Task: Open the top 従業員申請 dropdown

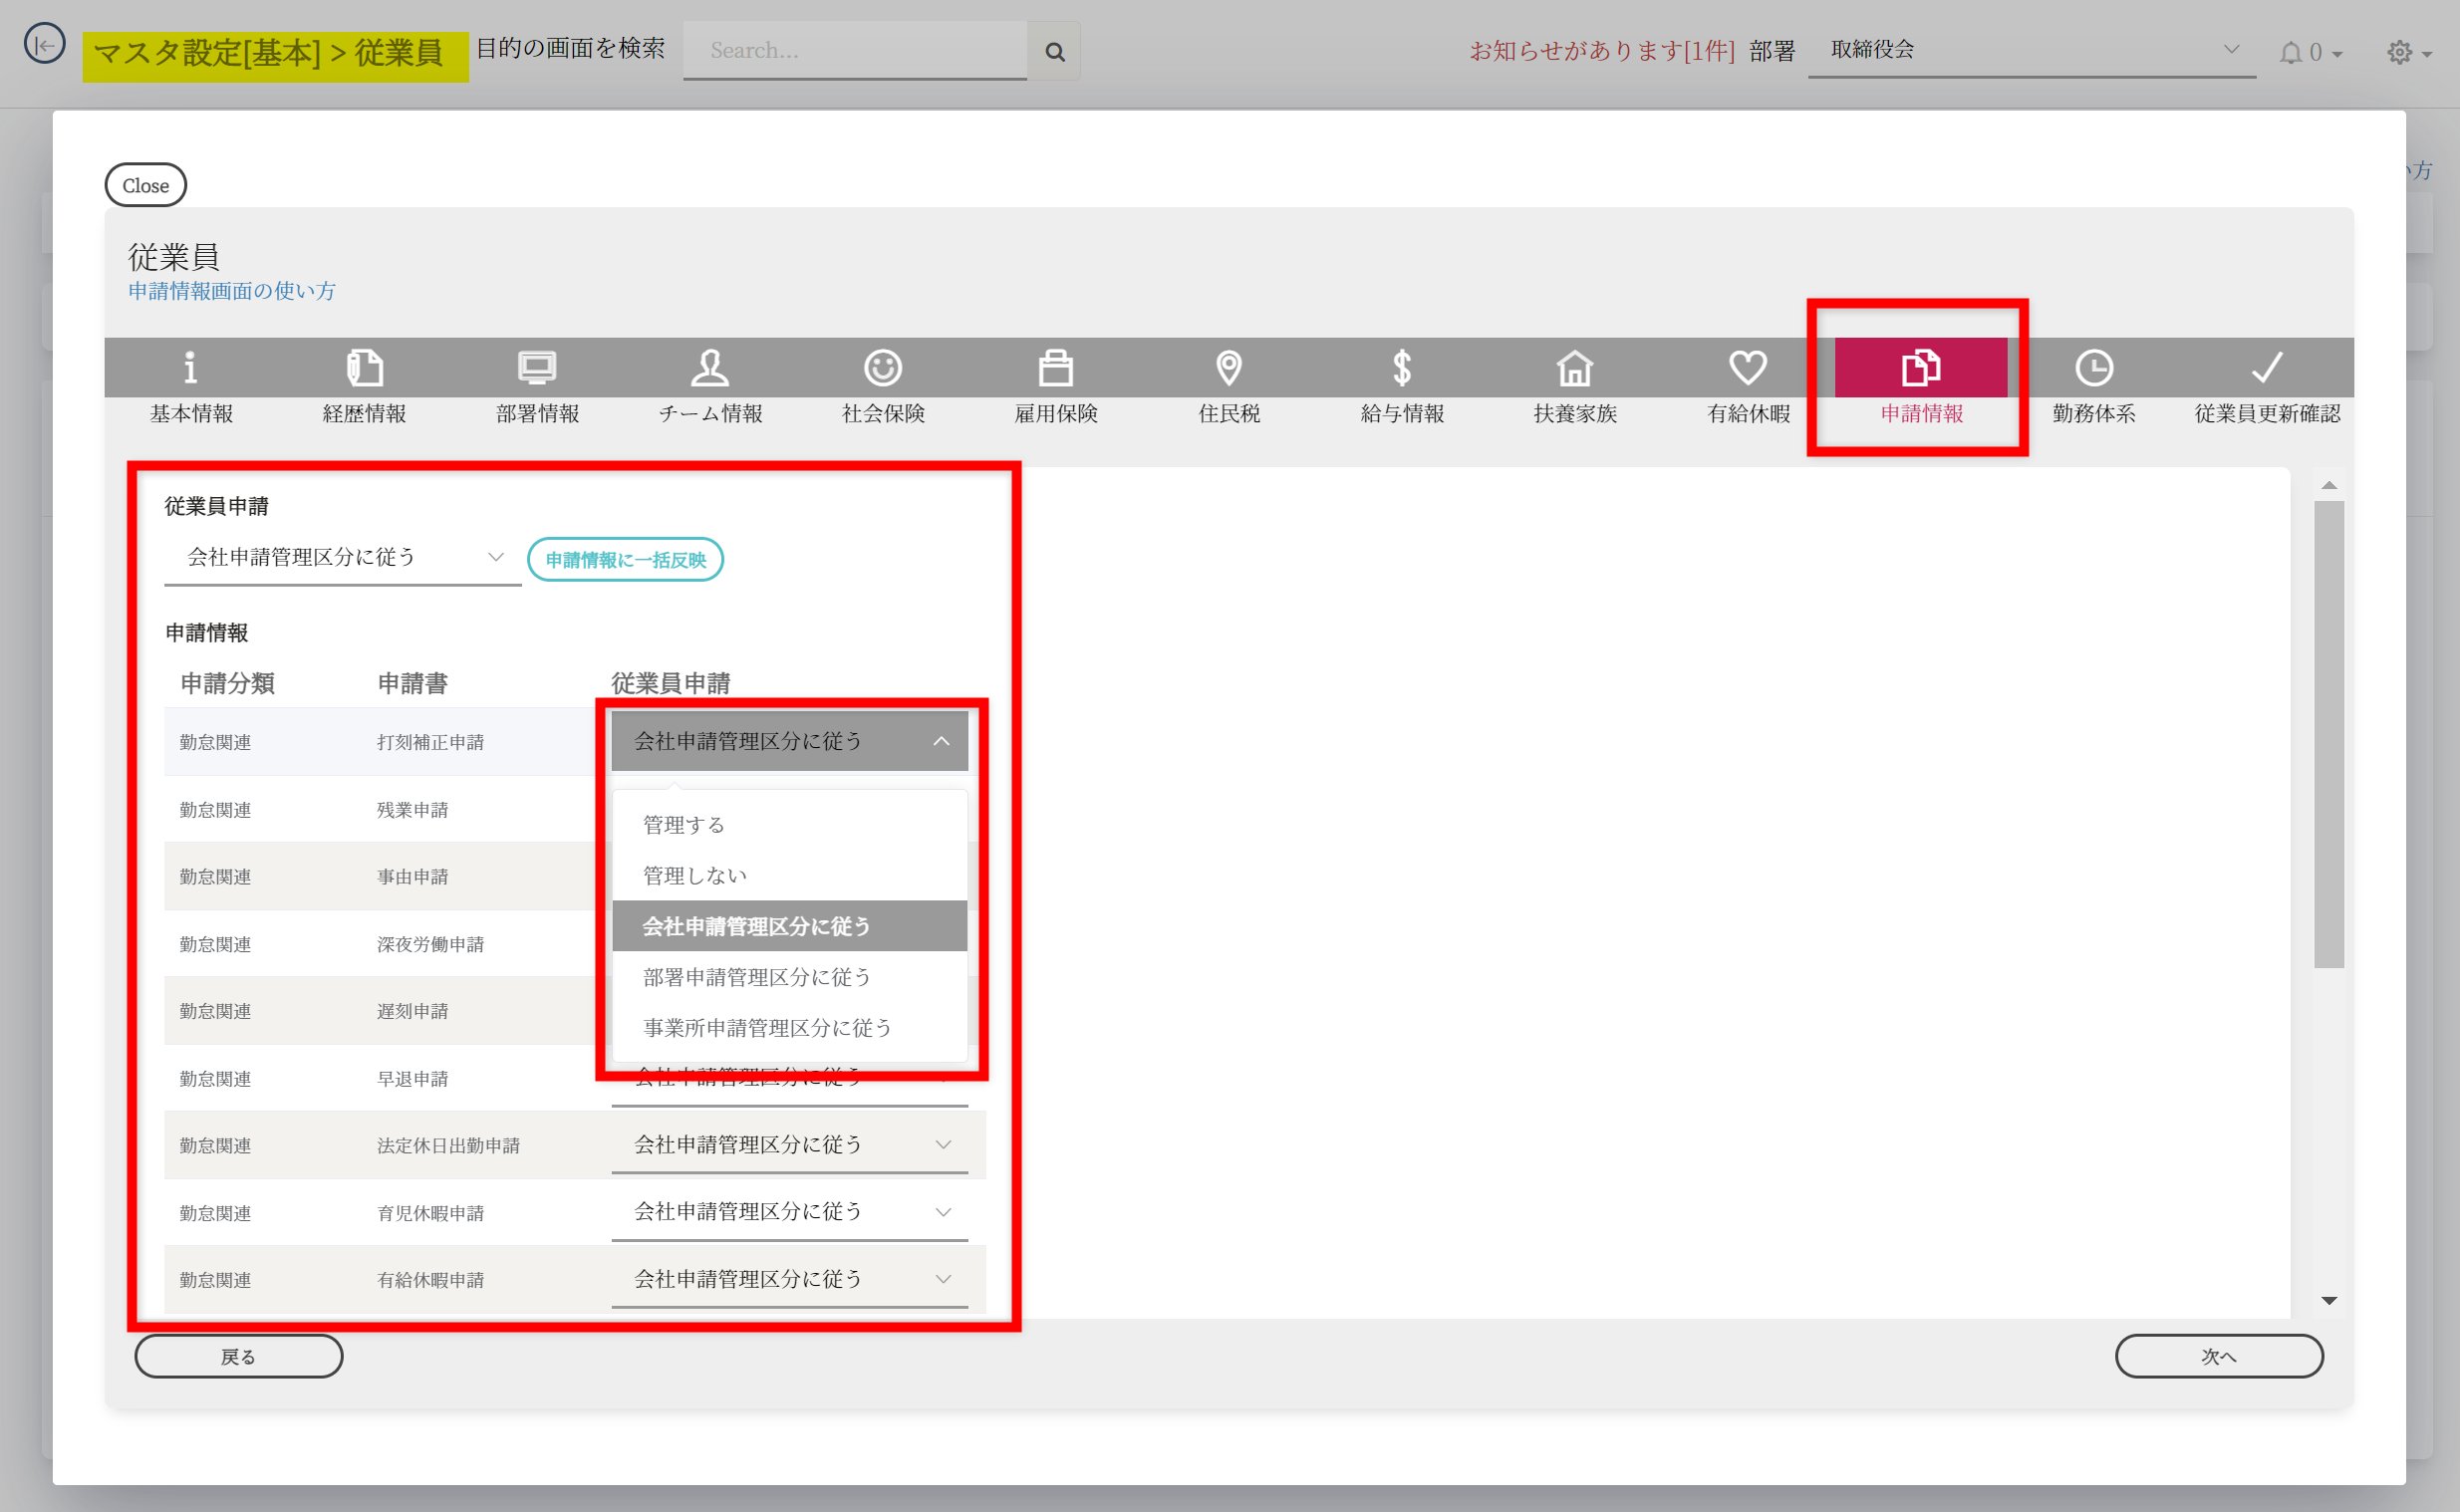Action: [x=342, y=557]
